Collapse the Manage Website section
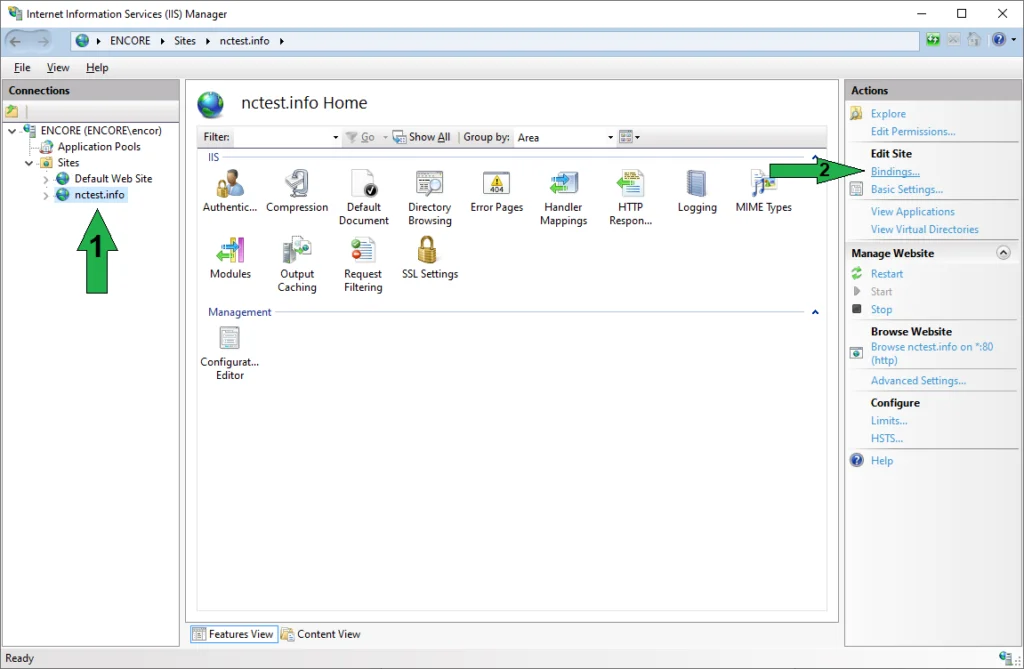Viewport: 1024px width, 669px height. tap(1003, 253)
